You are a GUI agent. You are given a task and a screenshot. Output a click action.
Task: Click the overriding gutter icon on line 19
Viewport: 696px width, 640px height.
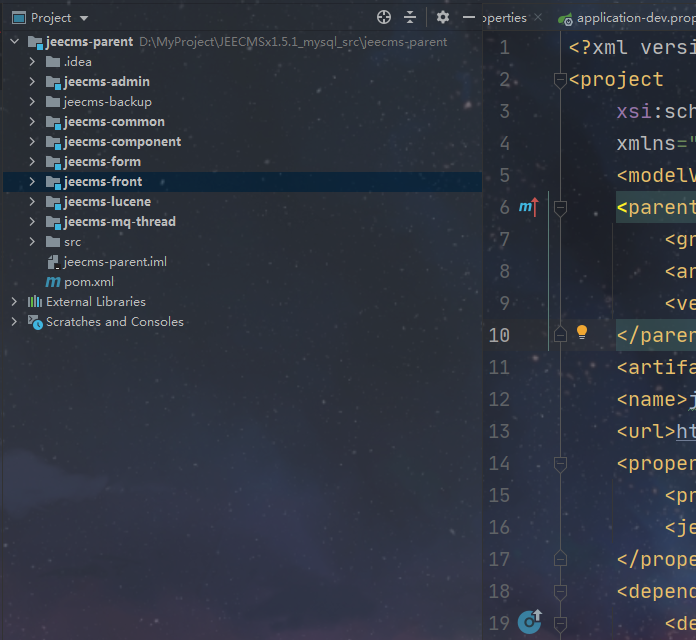[x=530, y=621]
